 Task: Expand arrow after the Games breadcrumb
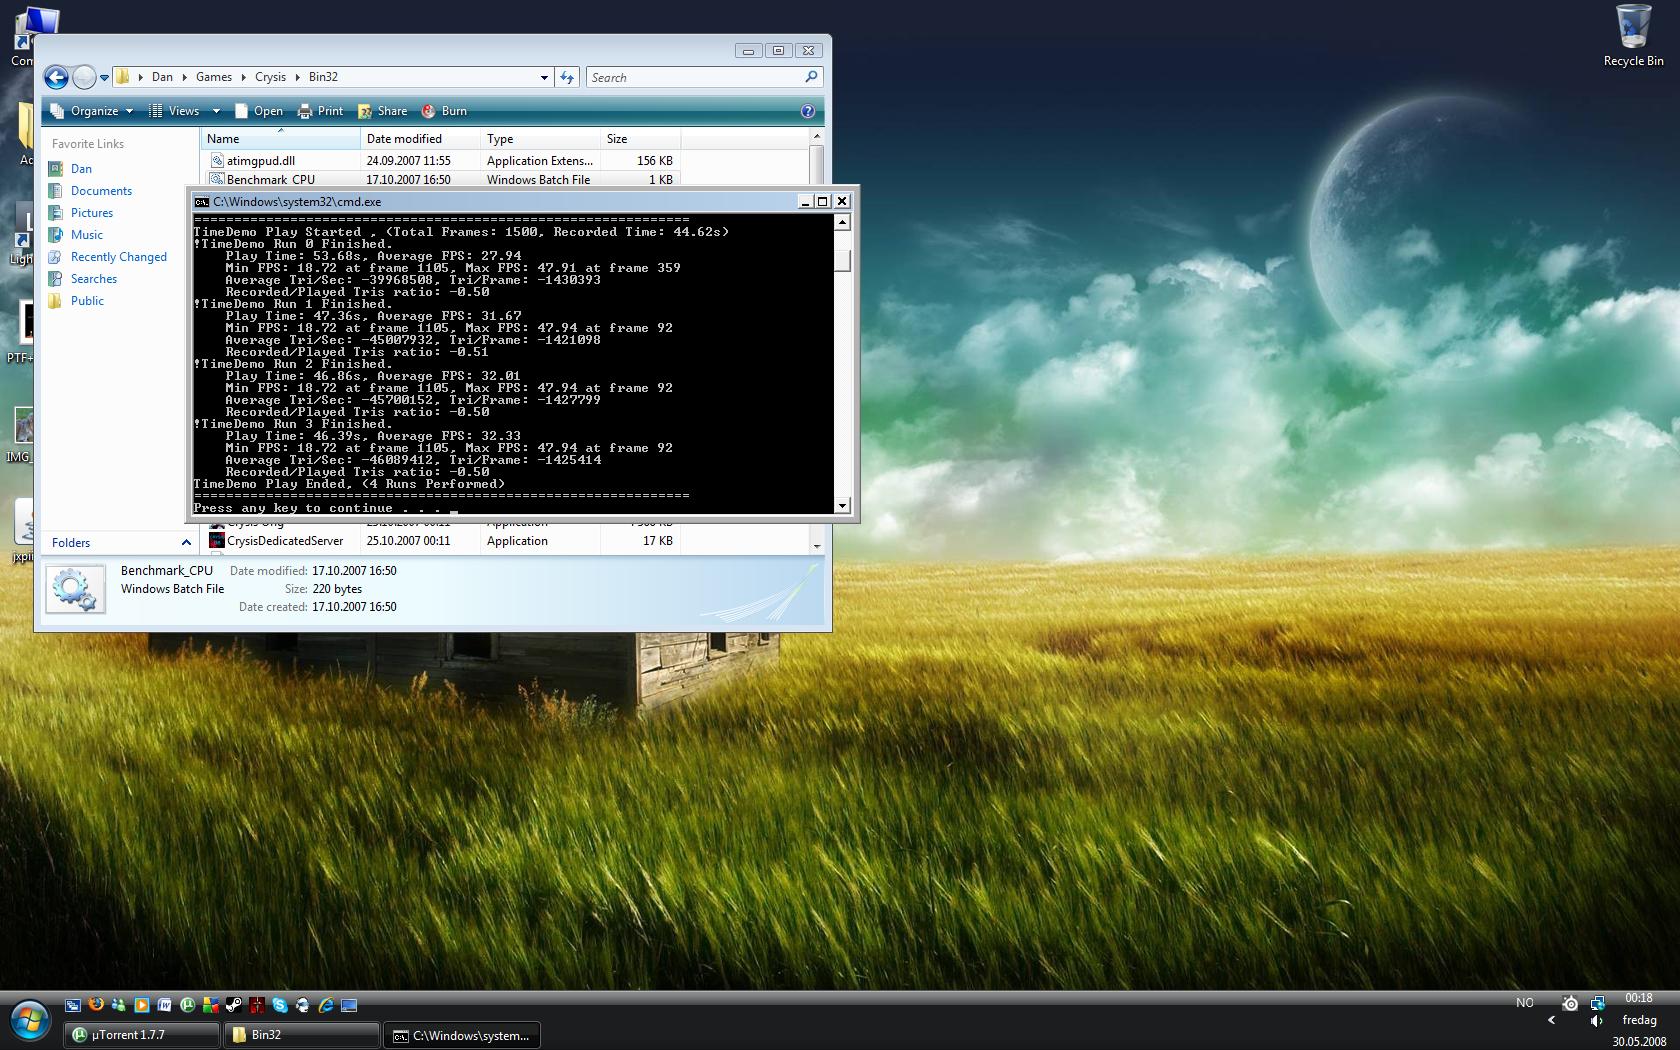[243, 77]
